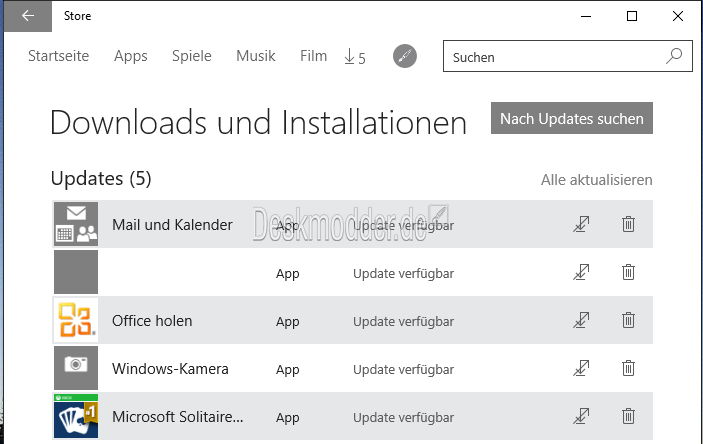703x444 pixels.
Task: Select the Microsoft Solitaire app tile
Action: pos(76,416)
